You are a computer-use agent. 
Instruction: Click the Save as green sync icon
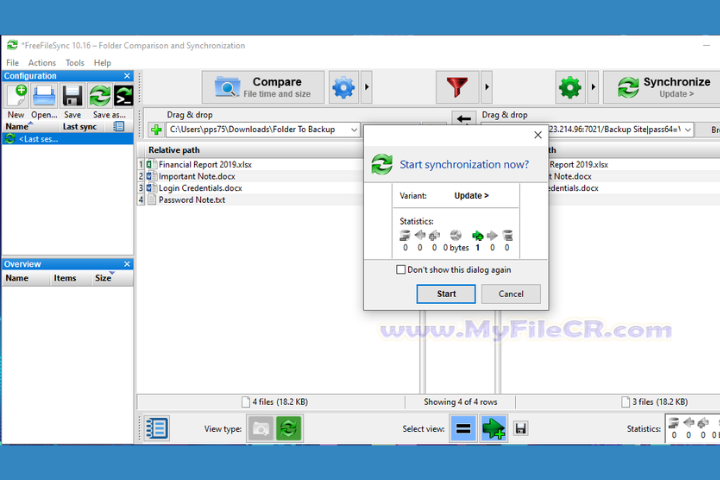pos(100,96)
